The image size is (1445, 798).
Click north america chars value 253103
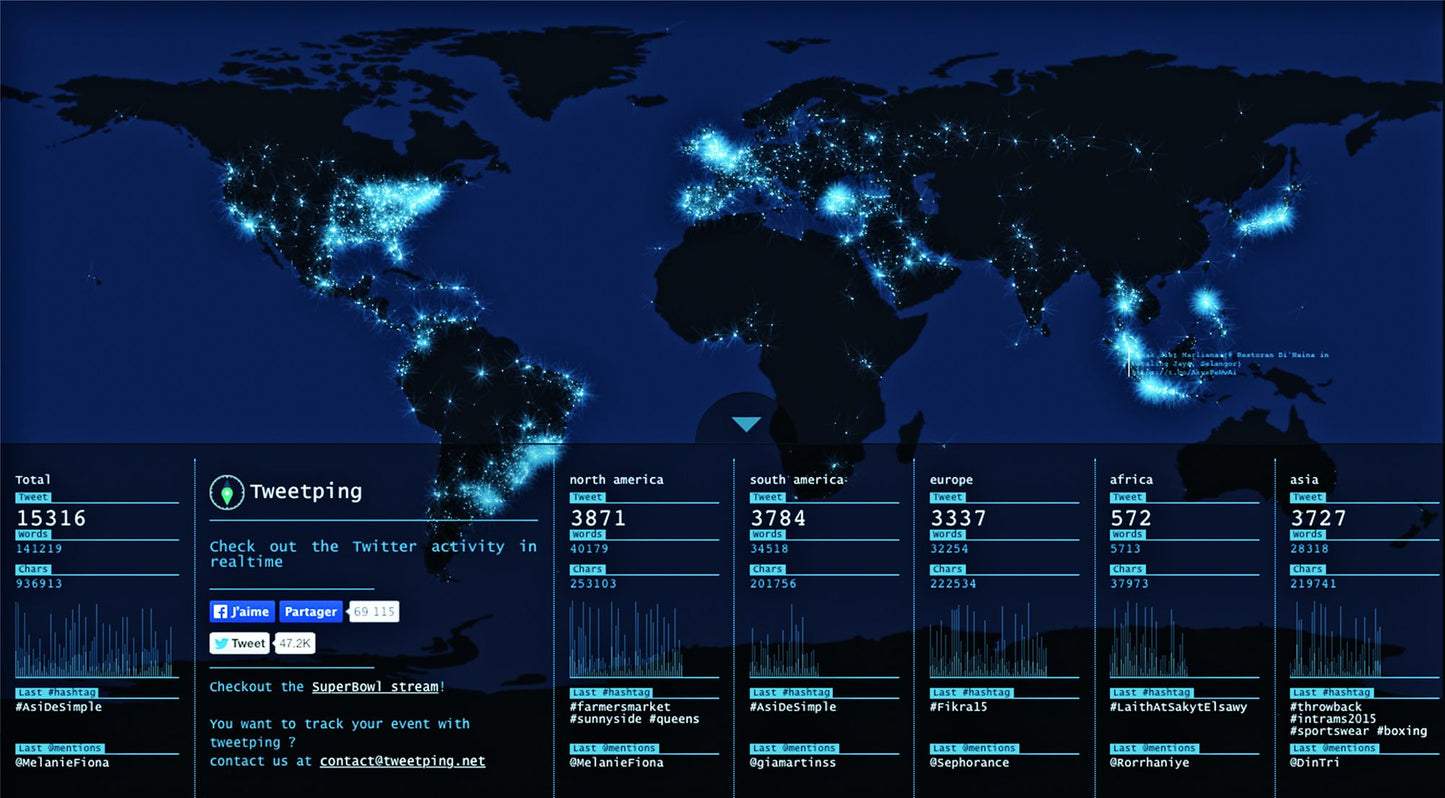click(x=594, y=584)
